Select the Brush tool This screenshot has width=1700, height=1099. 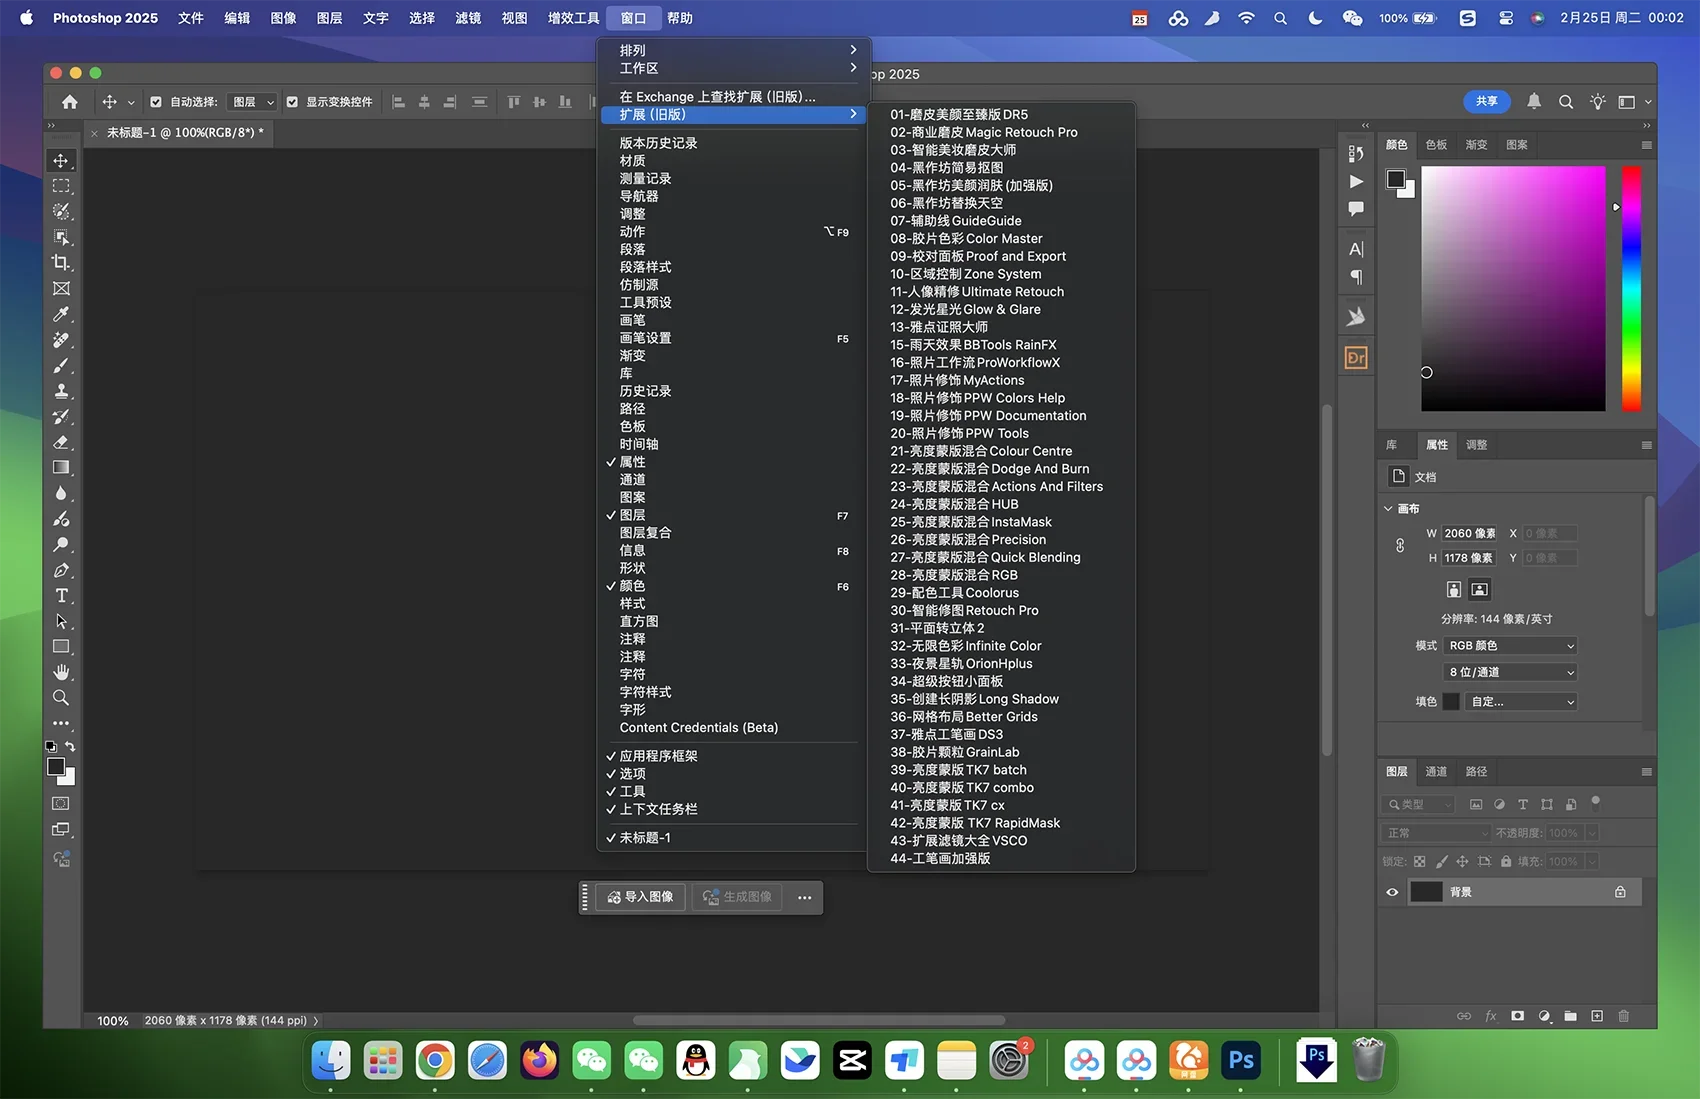[61, 366]
